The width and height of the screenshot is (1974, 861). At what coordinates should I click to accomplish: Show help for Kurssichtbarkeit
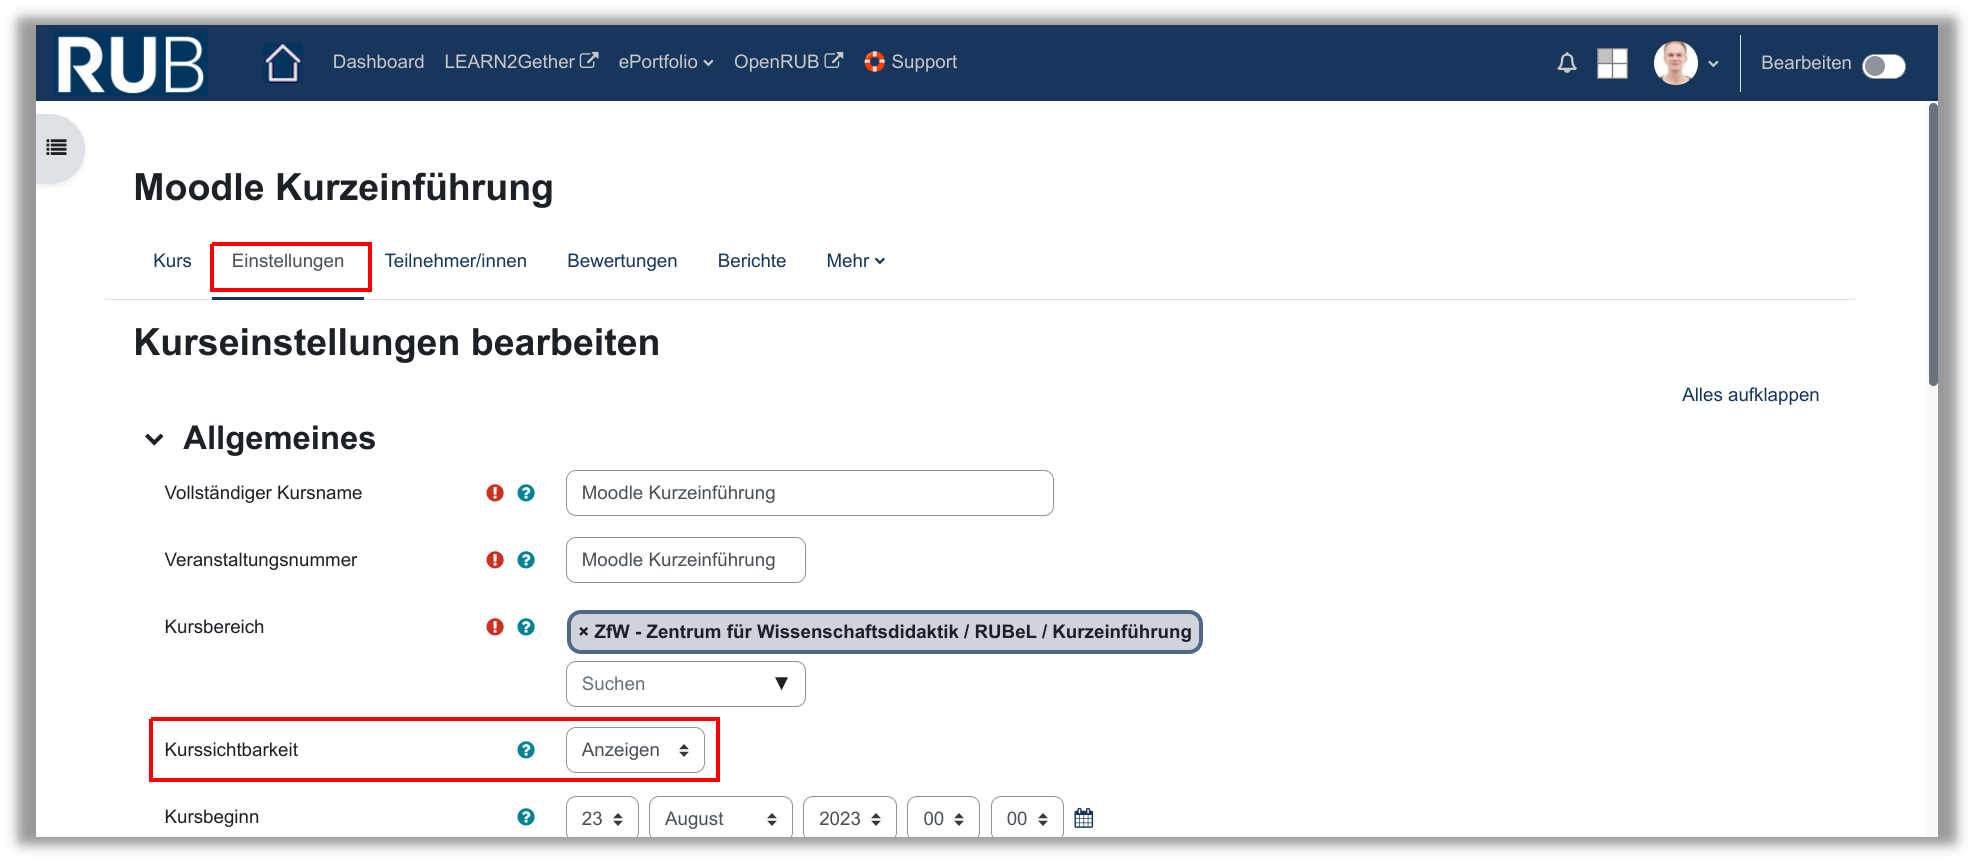(x=526, y=750)
